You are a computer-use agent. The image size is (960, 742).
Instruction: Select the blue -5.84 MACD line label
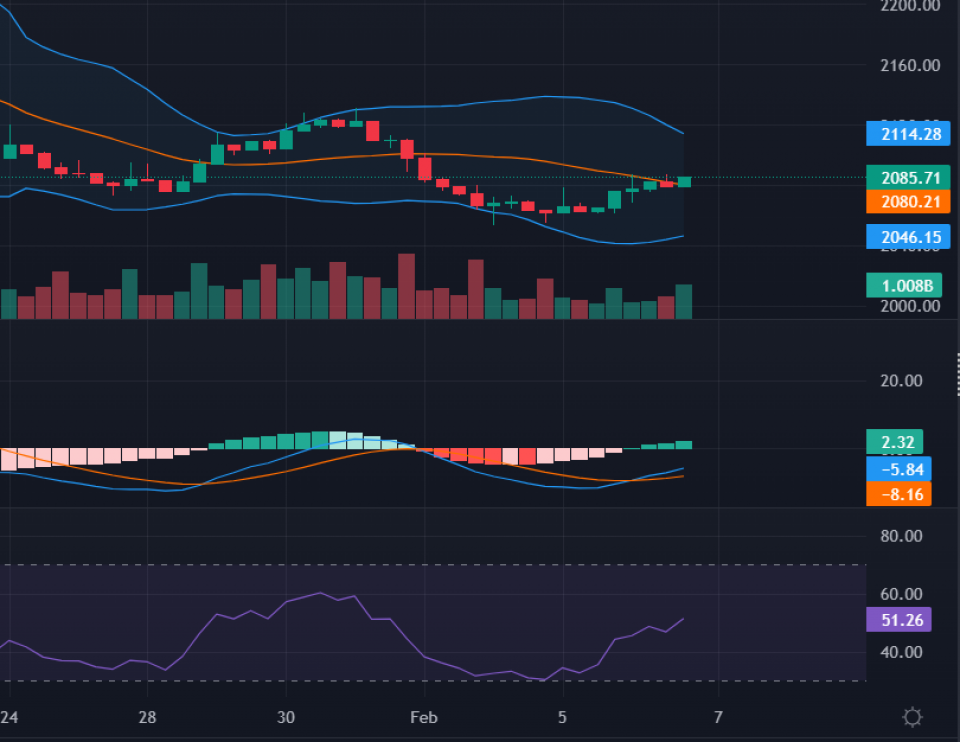pyautogui.click(x=899, y=468)
